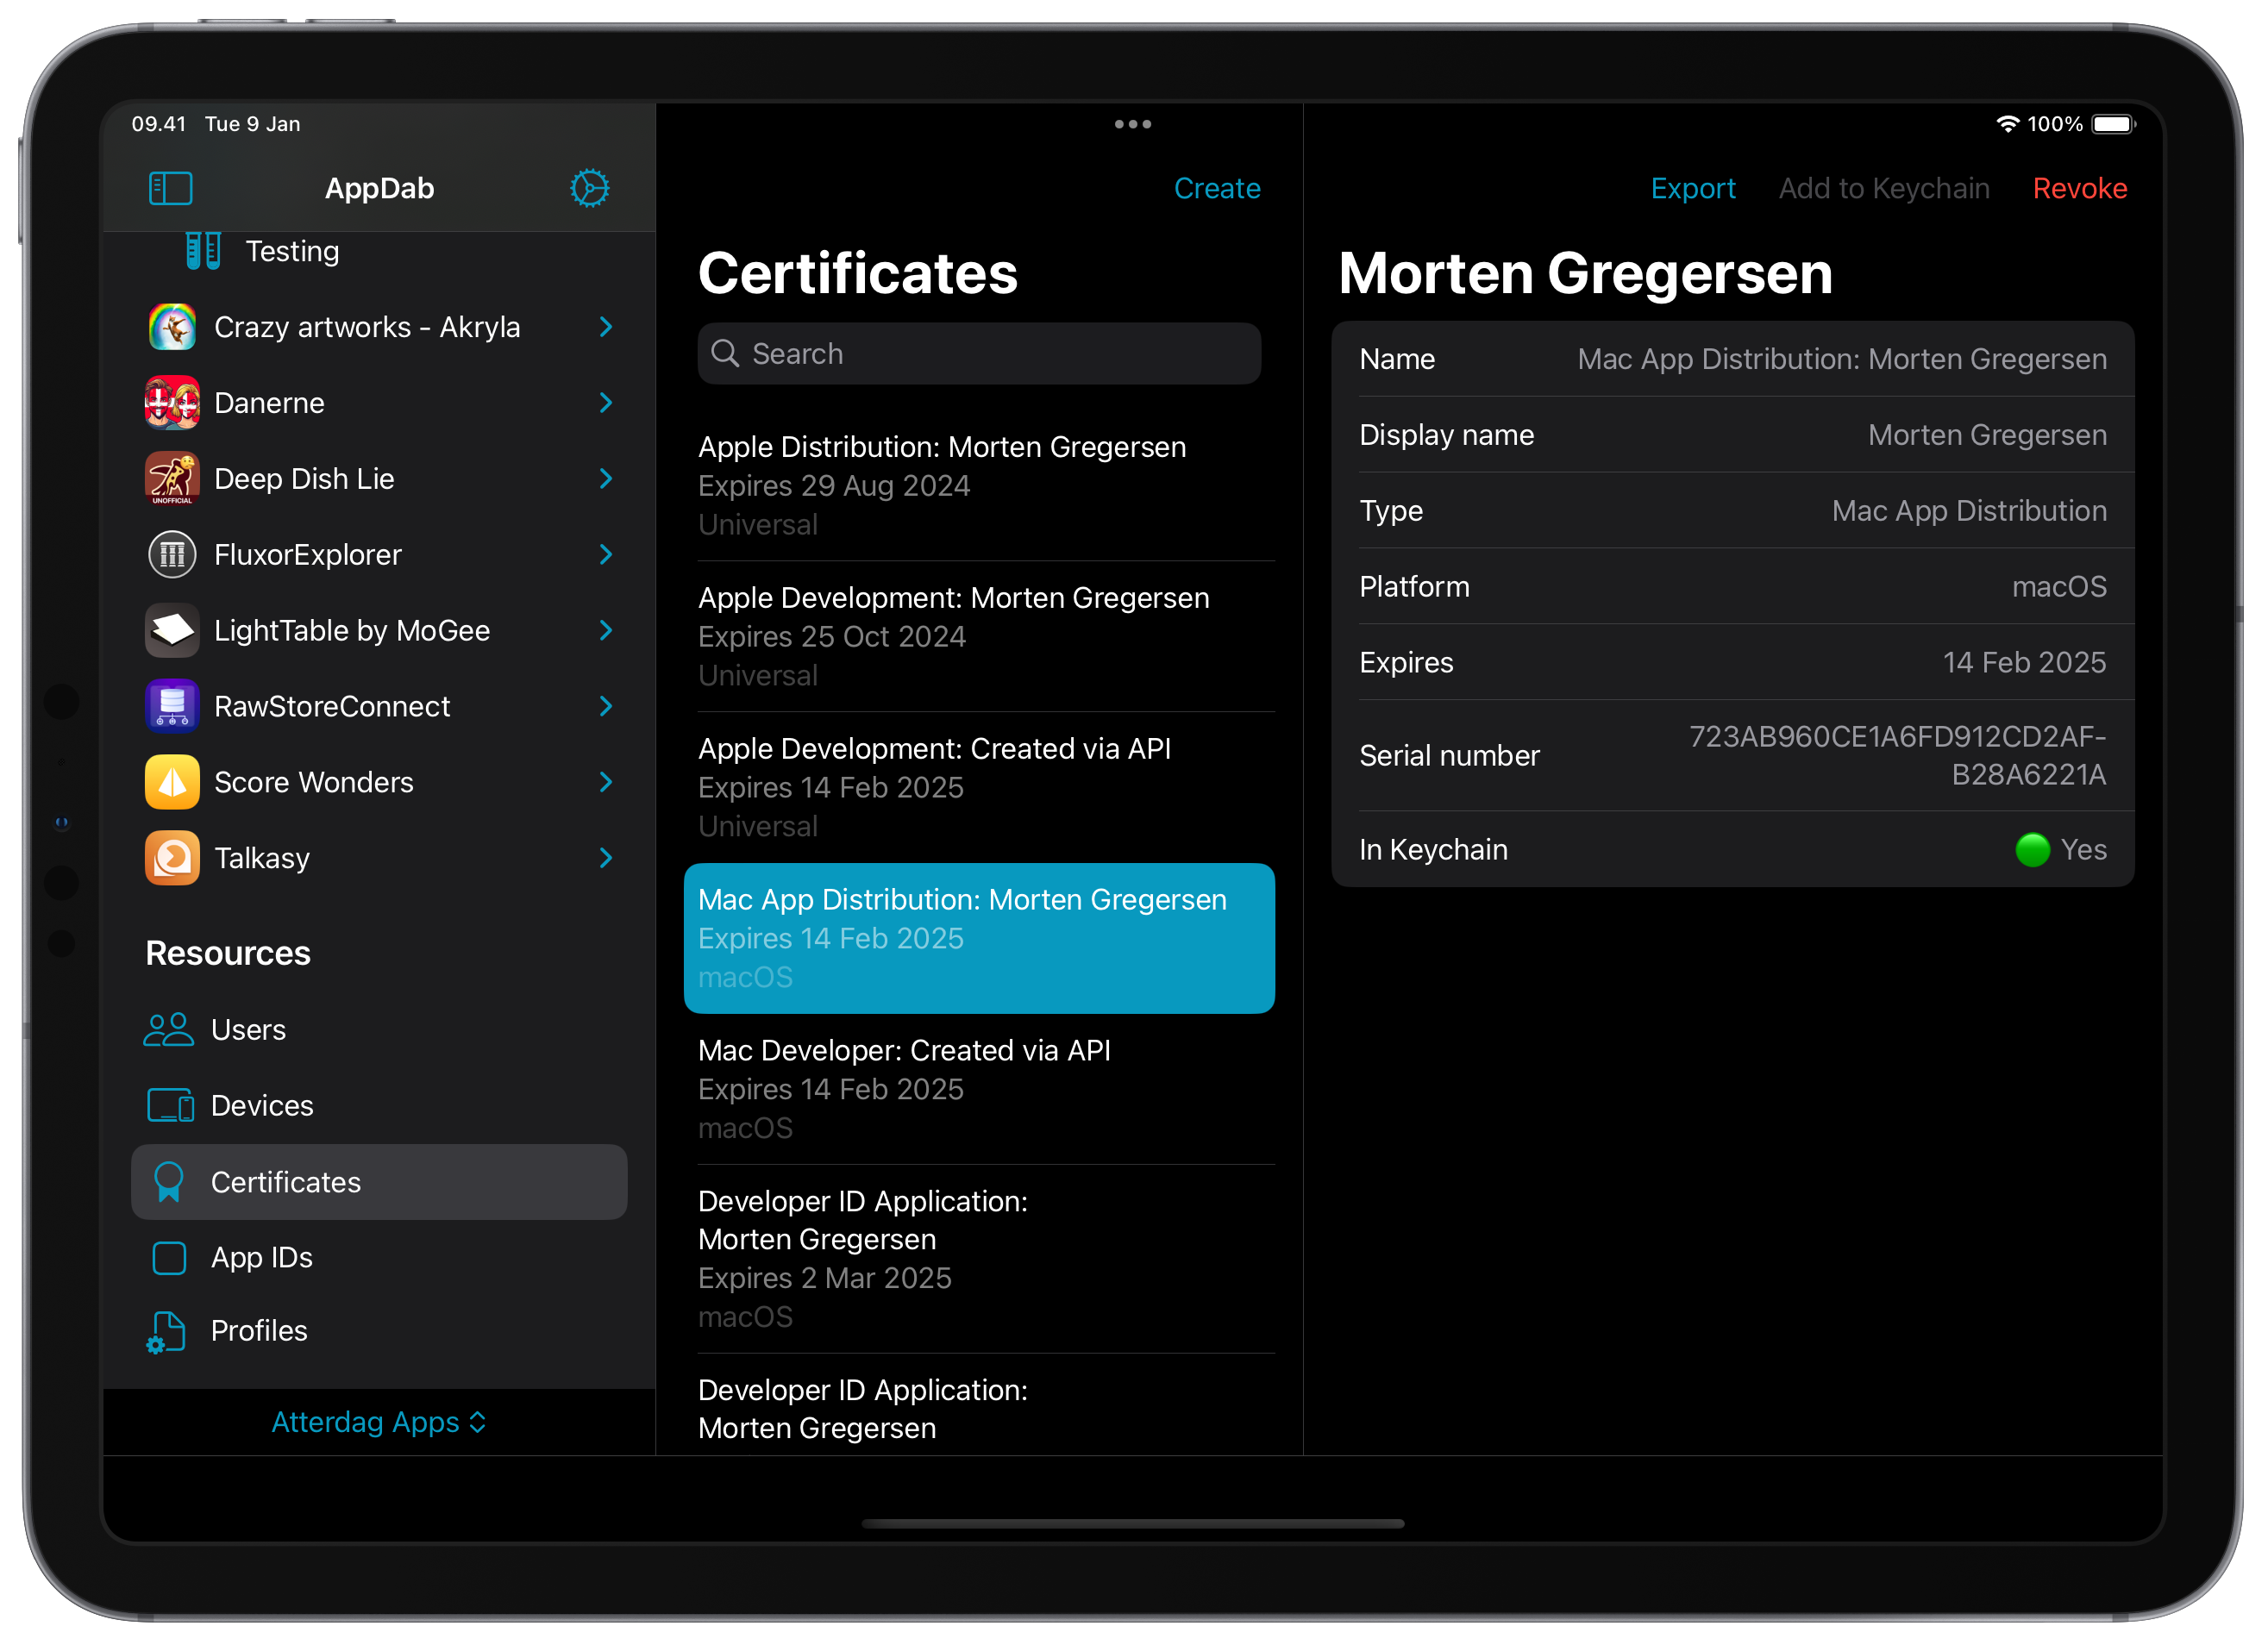This screenshot has width=2268, height=1645.
Task: Click the Export button
Action: point(1692,188)
